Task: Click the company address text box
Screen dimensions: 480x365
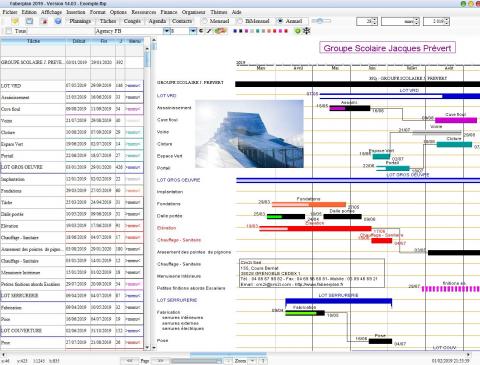Action: pyautogui.click(x=312, y=273)
